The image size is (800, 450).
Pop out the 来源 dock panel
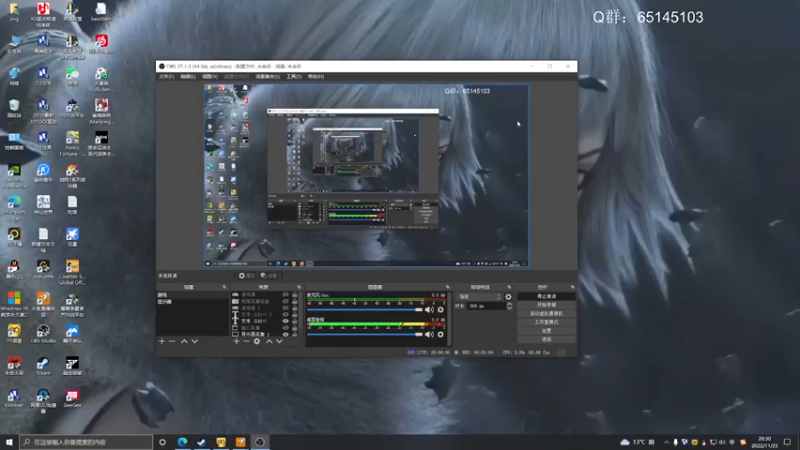299,287
